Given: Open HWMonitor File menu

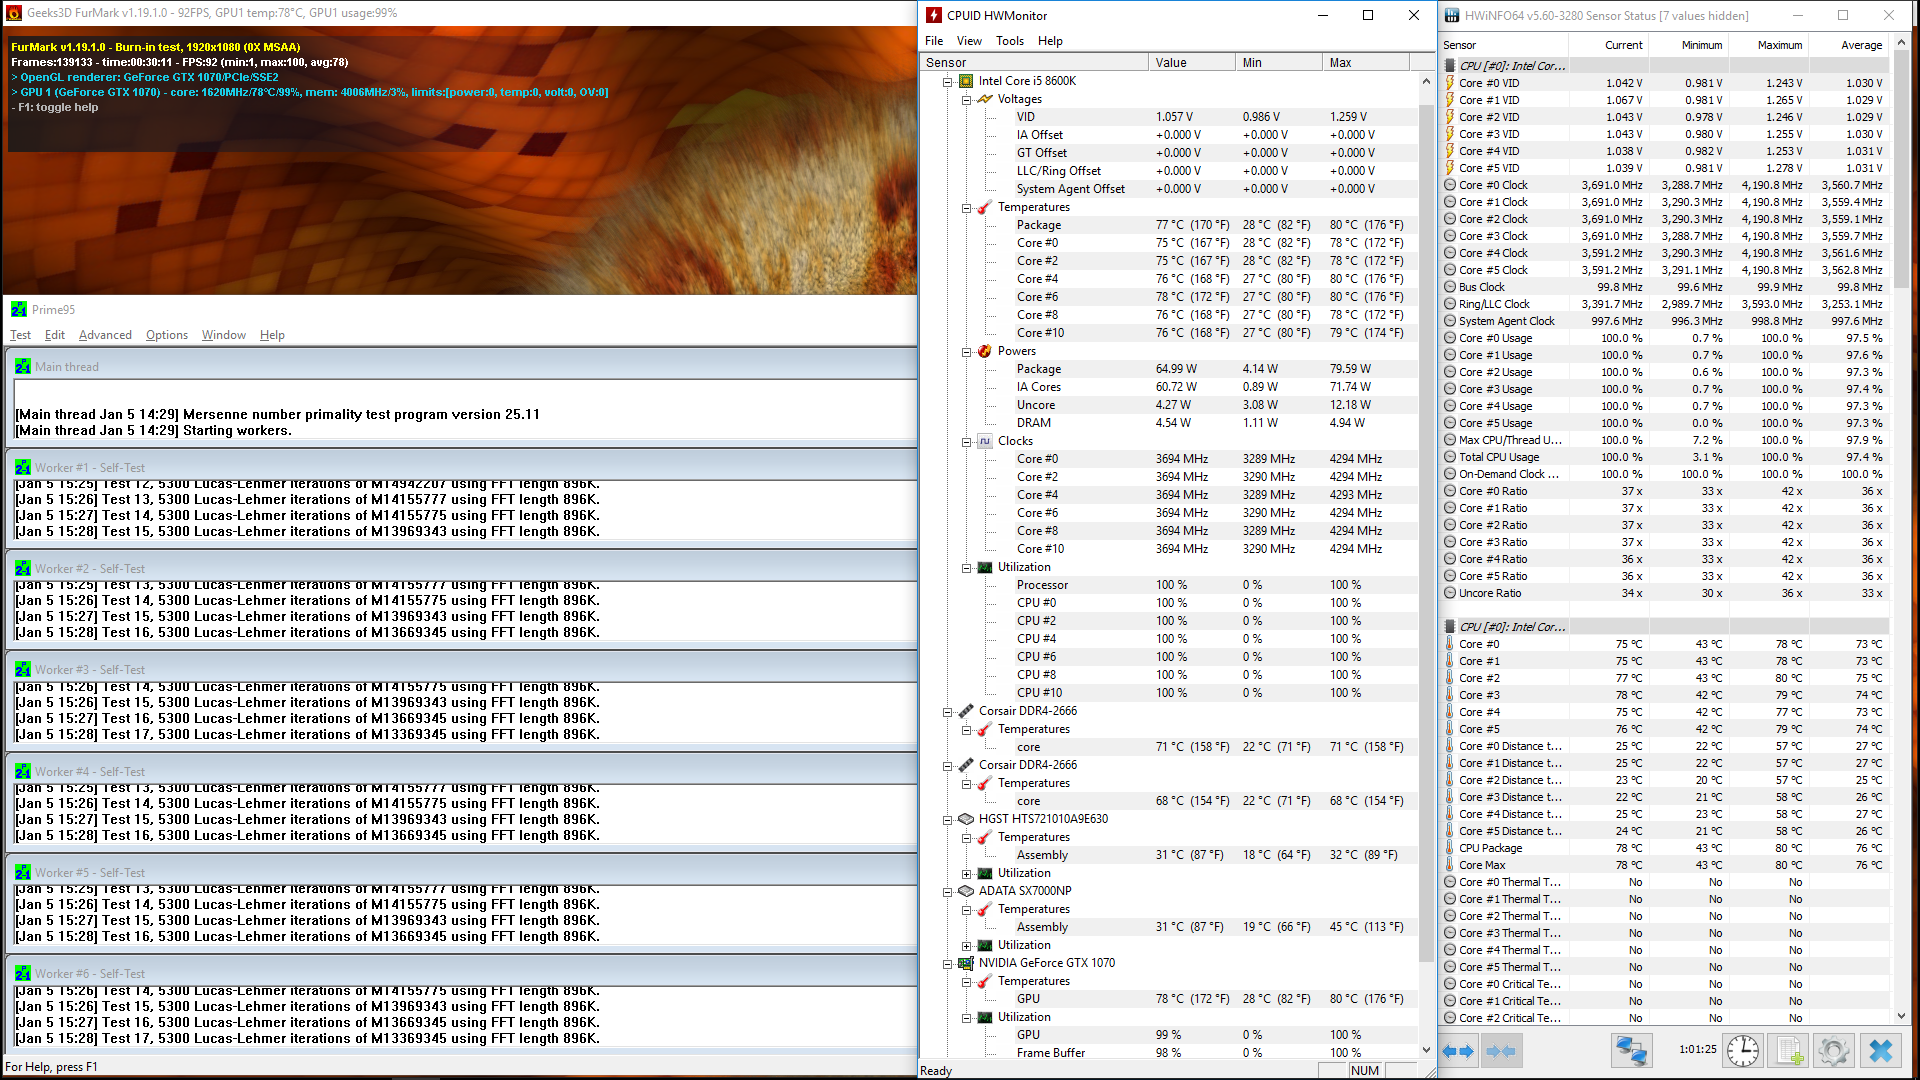Looking at the screenshot, I should [934, 41].
